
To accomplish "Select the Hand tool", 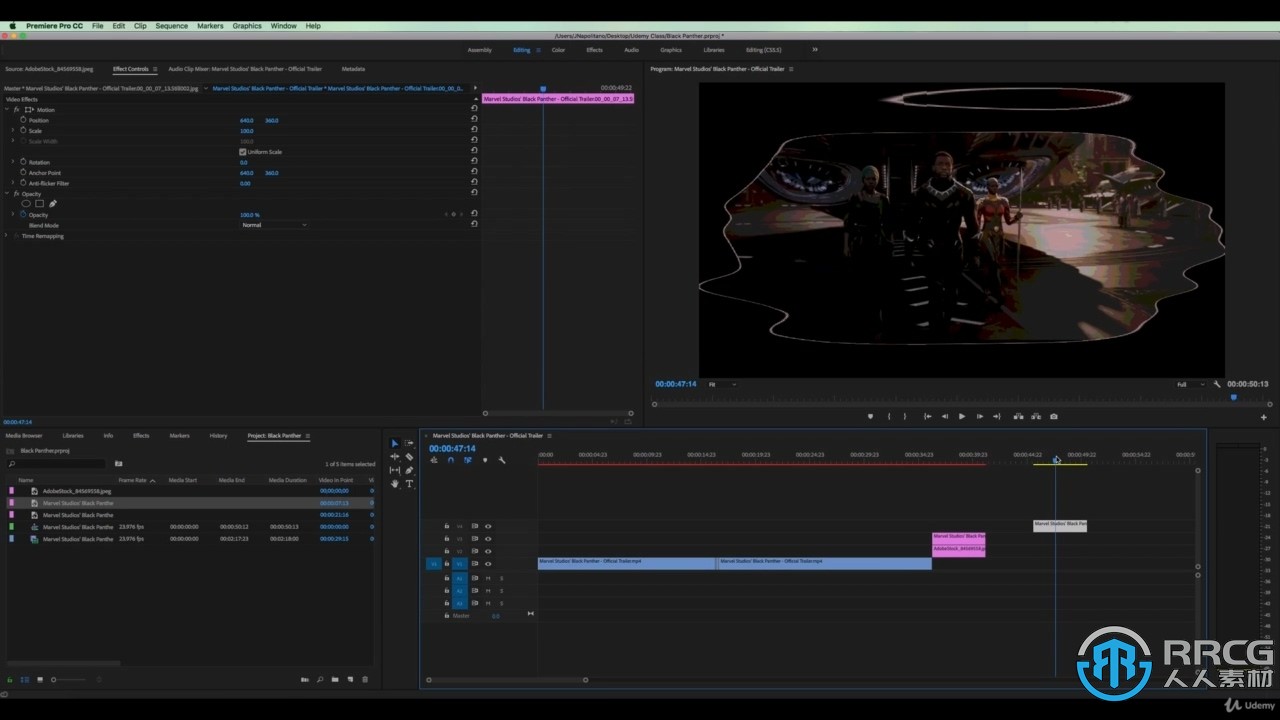I will point(394,484).
